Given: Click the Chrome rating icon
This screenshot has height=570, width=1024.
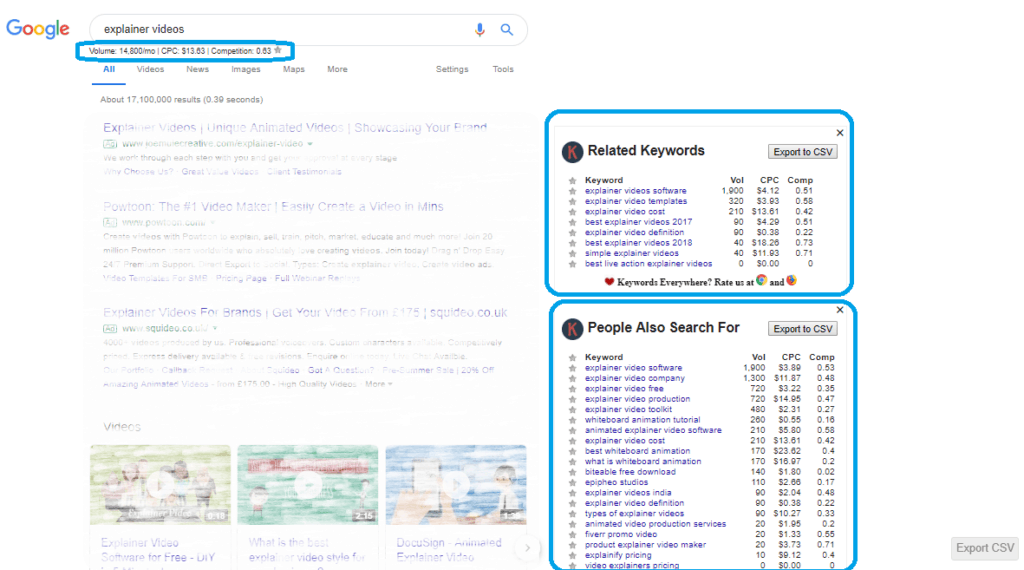Looking at the screenshot, I should (x=761, y=281).
